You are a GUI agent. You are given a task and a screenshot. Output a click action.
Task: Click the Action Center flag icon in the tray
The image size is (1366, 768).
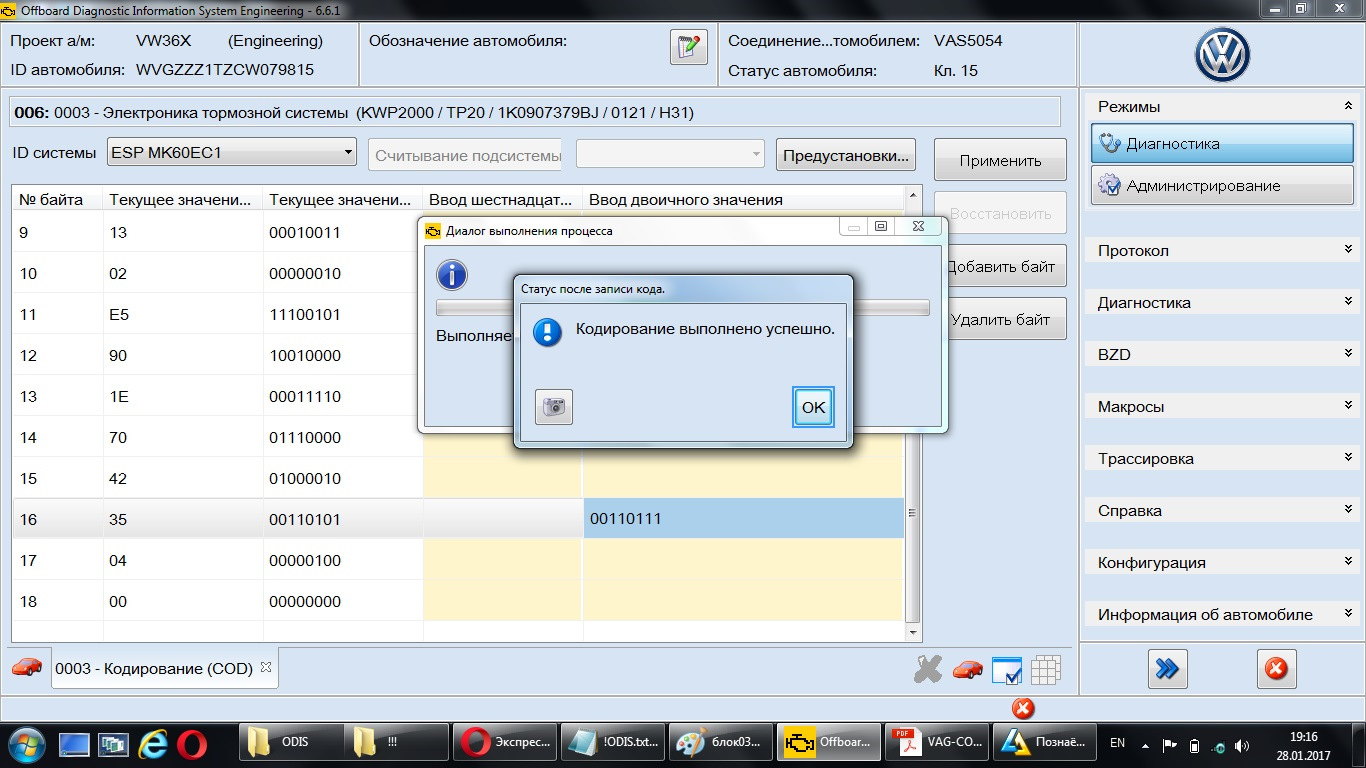click(x=1169, y=745)
